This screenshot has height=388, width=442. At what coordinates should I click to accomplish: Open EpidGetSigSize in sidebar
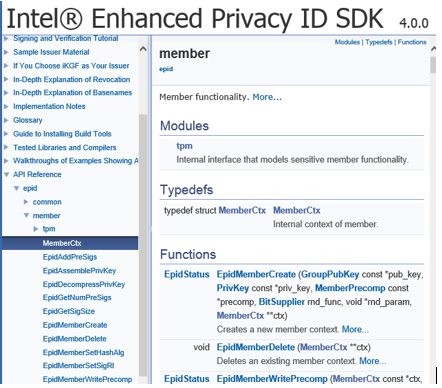click(x=69, y=311)
